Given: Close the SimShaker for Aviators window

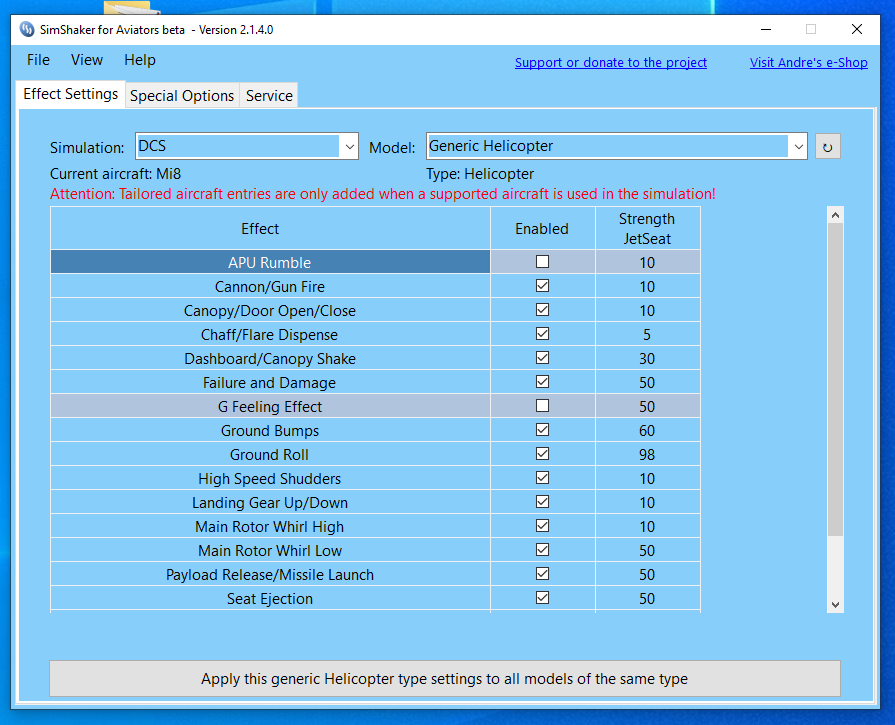Looking at the screenshot, I should coord(856,29).
